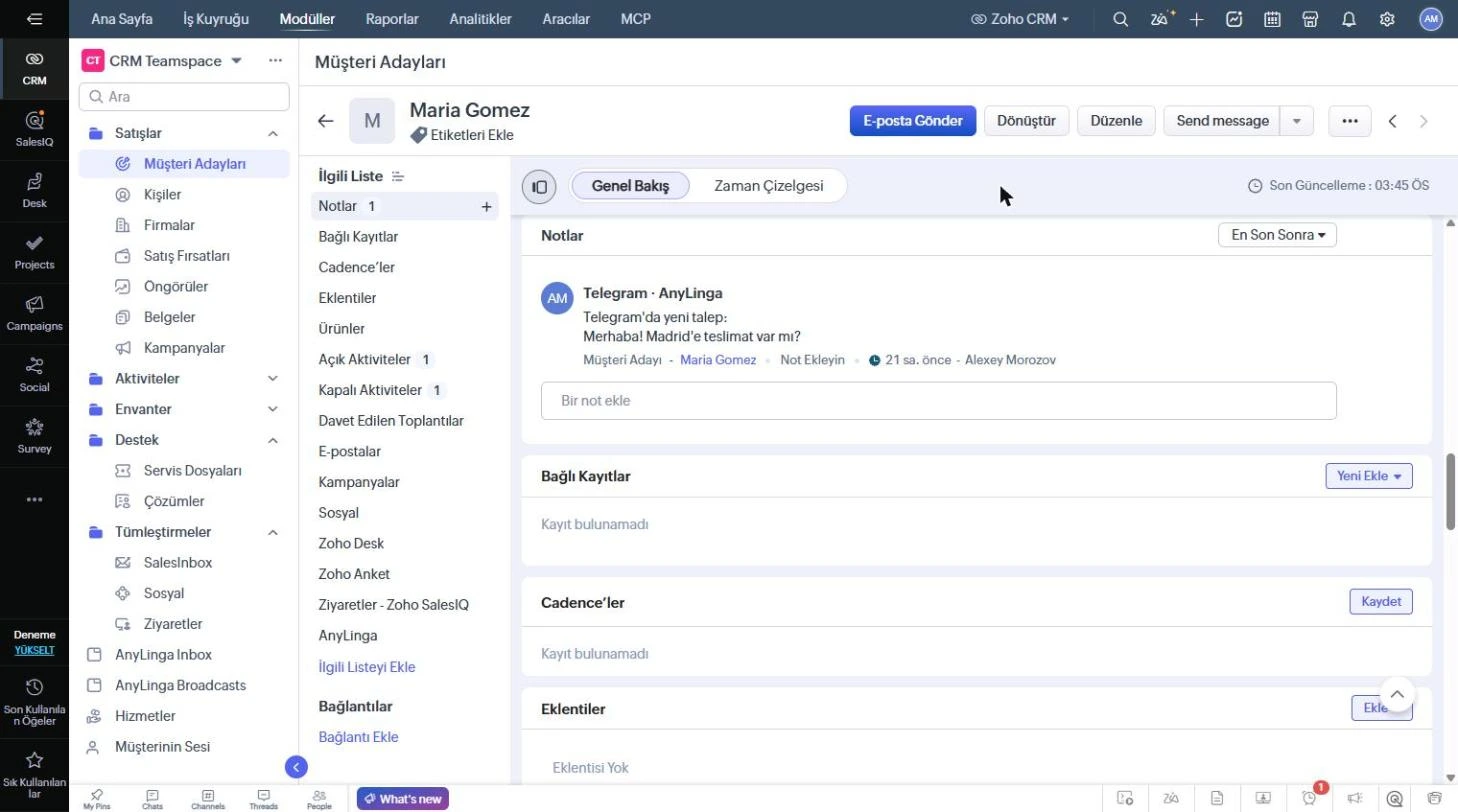Open the Yeni Ekle dropdown
Viewport: 1458px width, 812px height.
tap(1369, 476)
